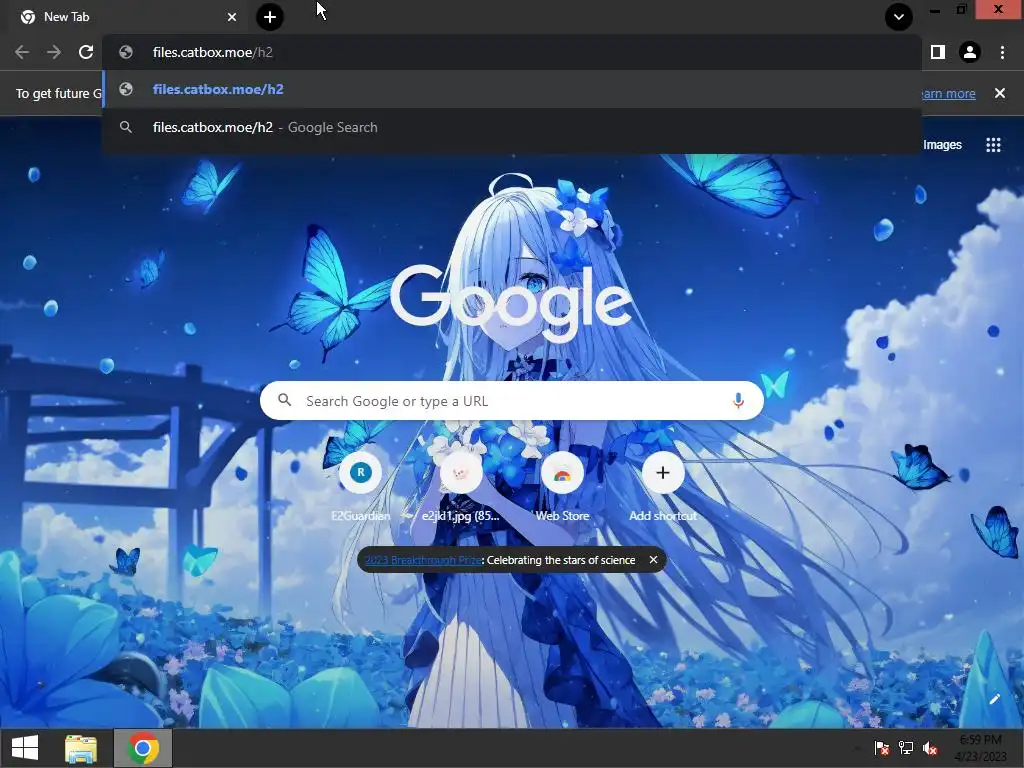
Task: Reload the current page
Action: click(86, 52)
